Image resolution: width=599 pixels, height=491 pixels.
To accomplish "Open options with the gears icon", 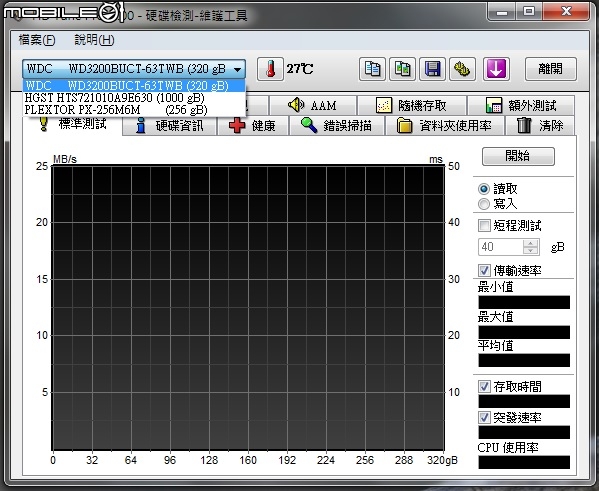I will 462,69.
